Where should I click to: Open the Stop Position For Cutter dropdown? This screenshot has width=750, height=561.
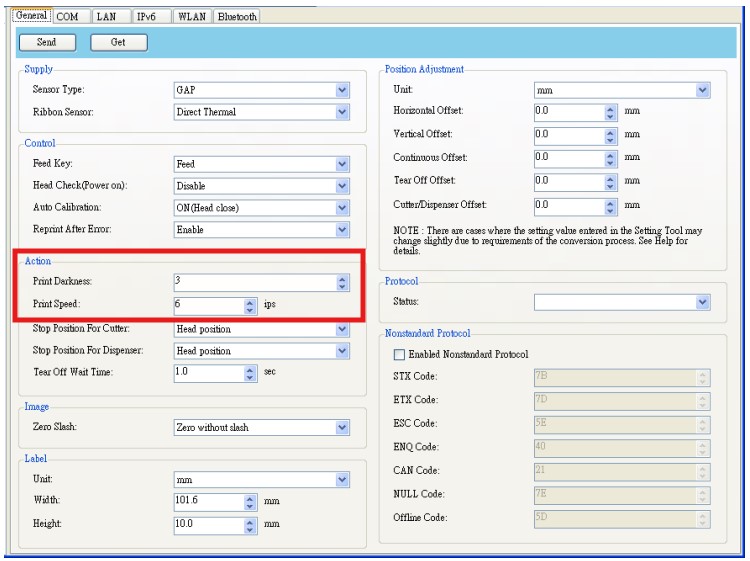(x=343, y=329)
